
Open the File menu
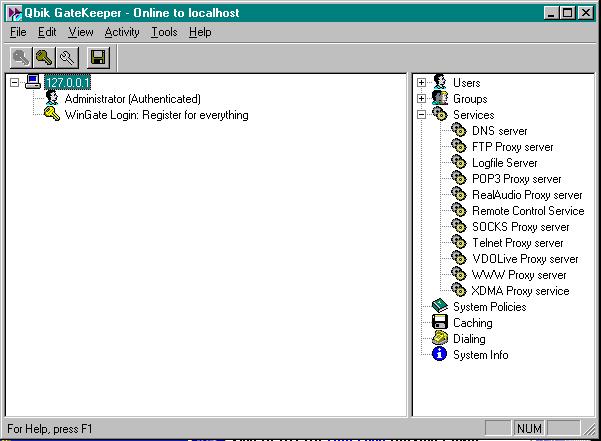point(18,32)
